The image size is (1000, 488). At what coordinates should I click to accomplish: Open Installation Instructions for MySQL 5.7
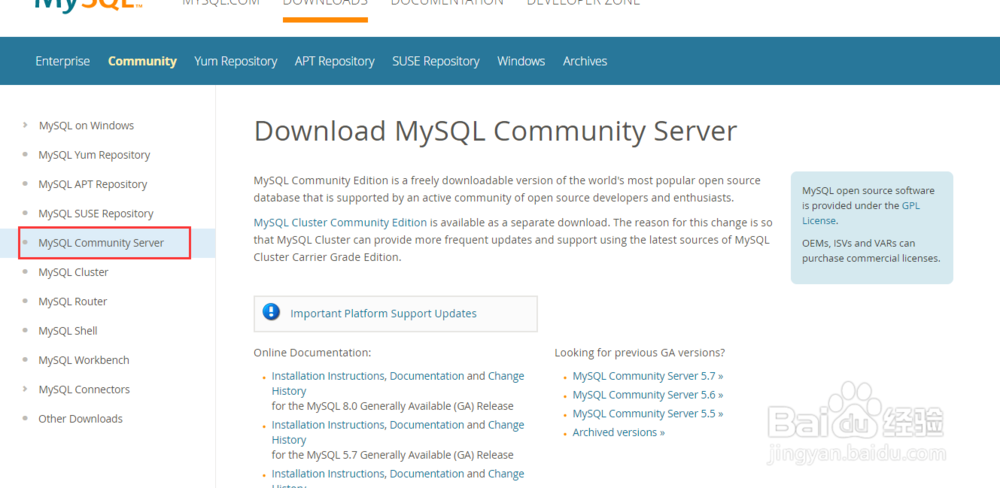coord(328,425)
